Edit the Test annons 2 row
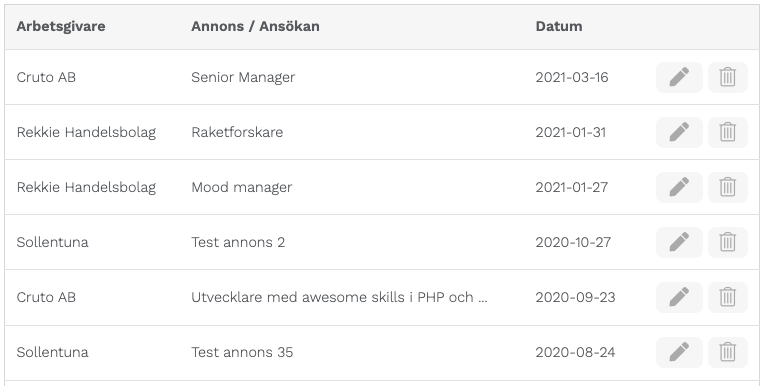Screen dimensions: 764x386 pos(679,242)
